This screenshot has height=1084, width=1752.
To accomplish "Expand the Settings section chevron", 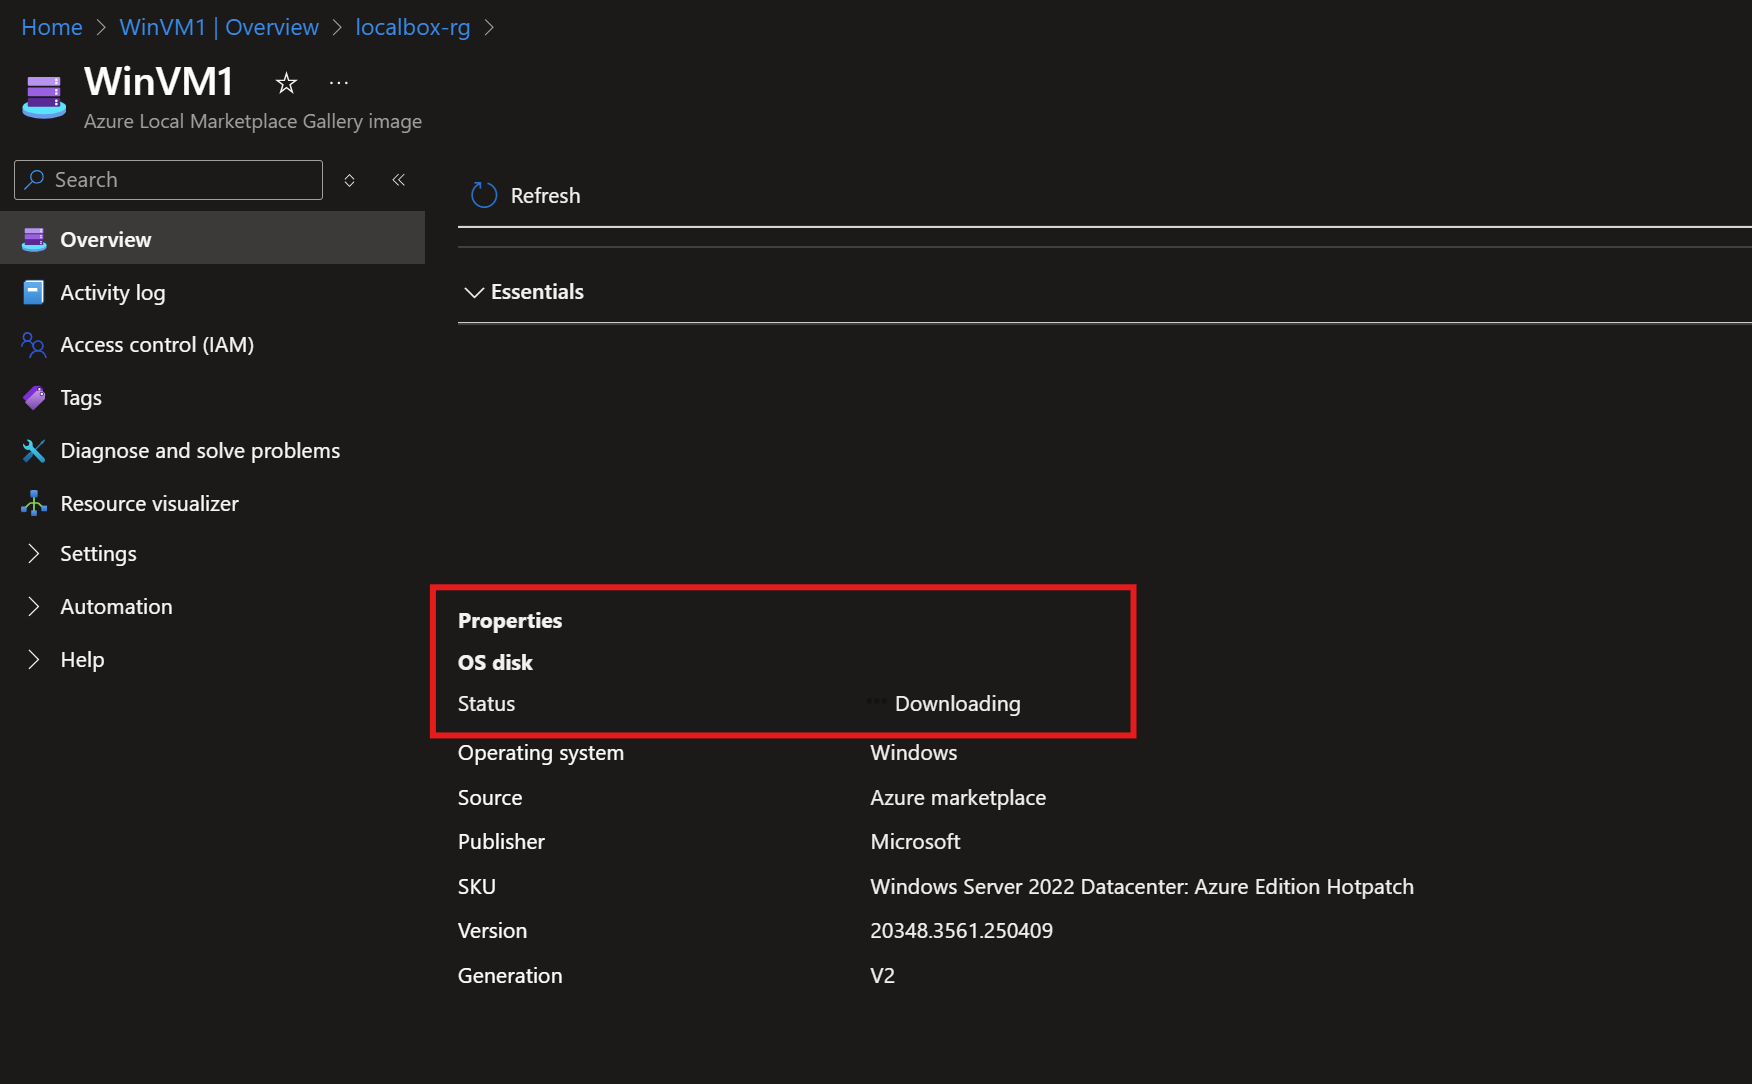I will click(x=34, y=554).
